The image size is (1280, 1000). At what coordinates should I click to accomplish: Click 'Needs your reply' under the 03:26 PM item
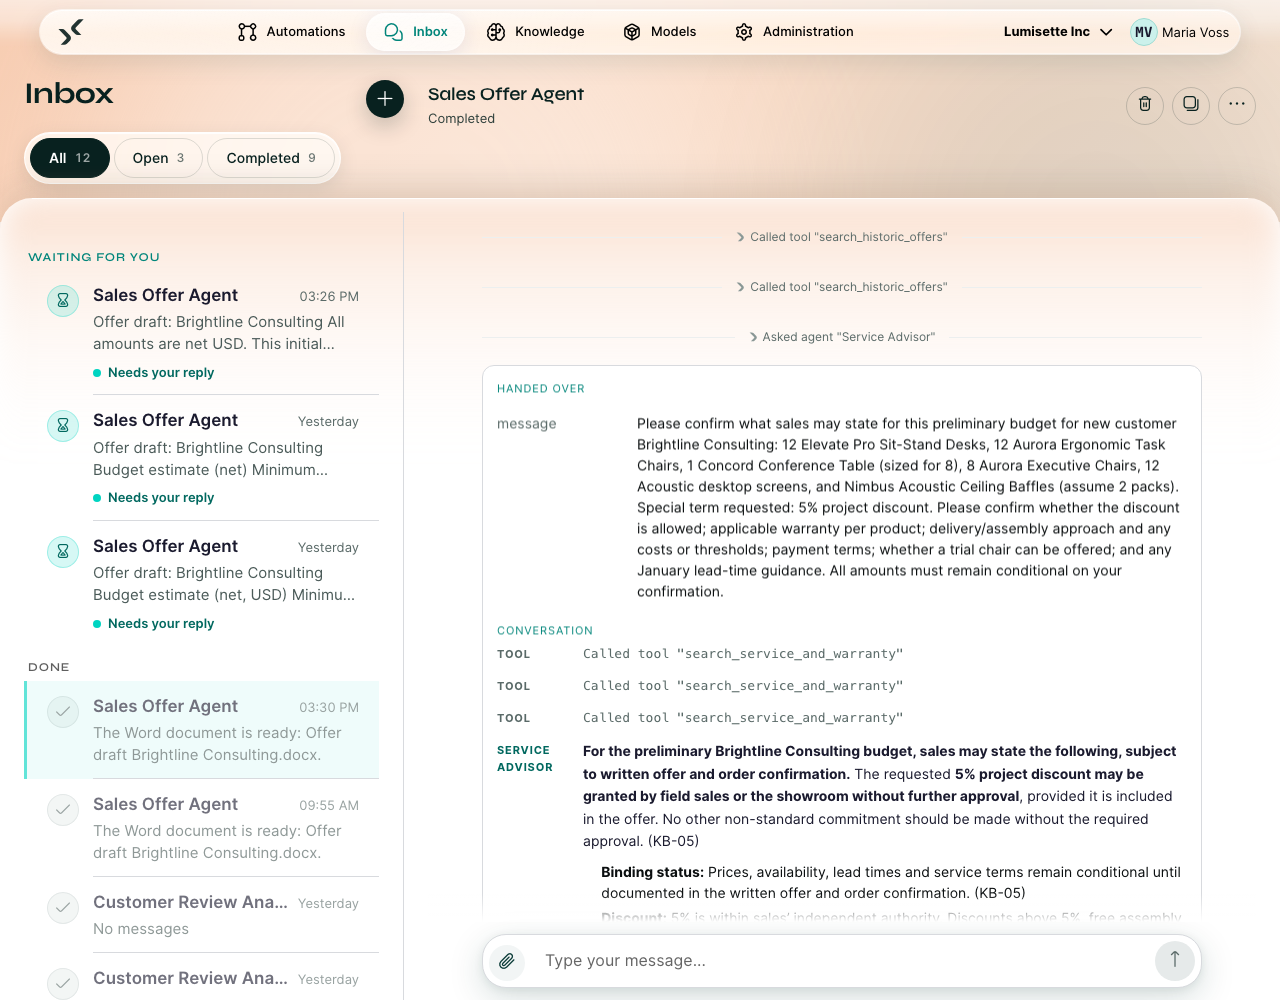coord(161,373)
